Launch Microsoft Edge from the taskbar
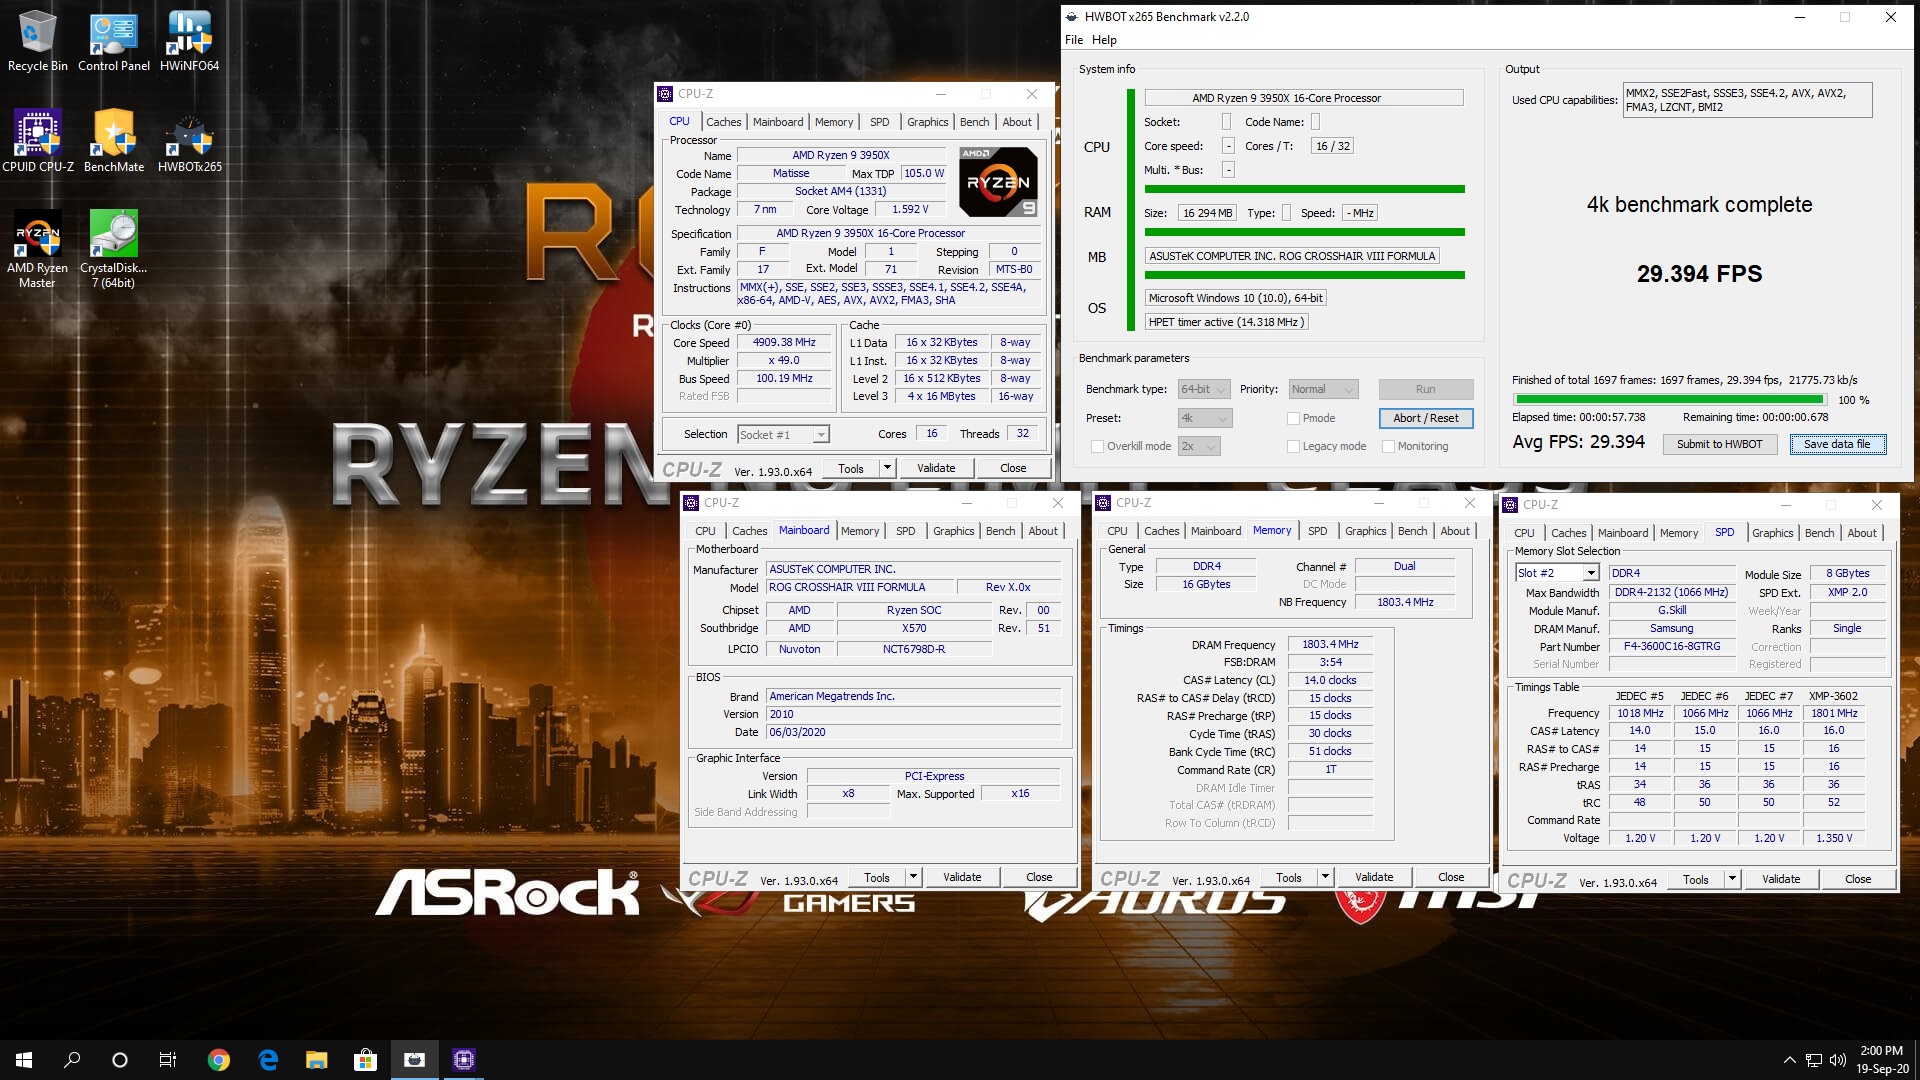The width and height of the screenshot is (1920, 1080). tap(267, 1060)
